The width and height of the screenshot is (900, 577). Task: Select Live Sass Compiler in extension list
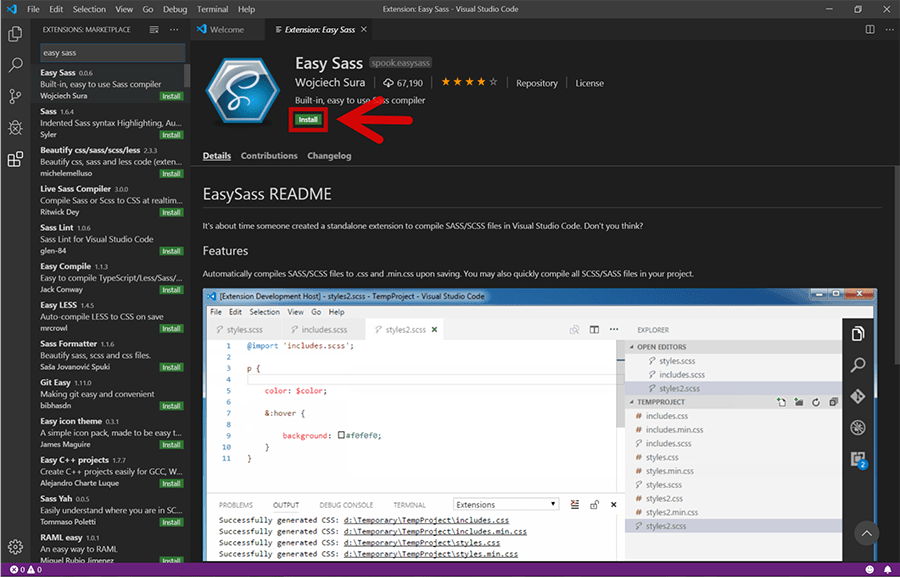tap(109, 200)
